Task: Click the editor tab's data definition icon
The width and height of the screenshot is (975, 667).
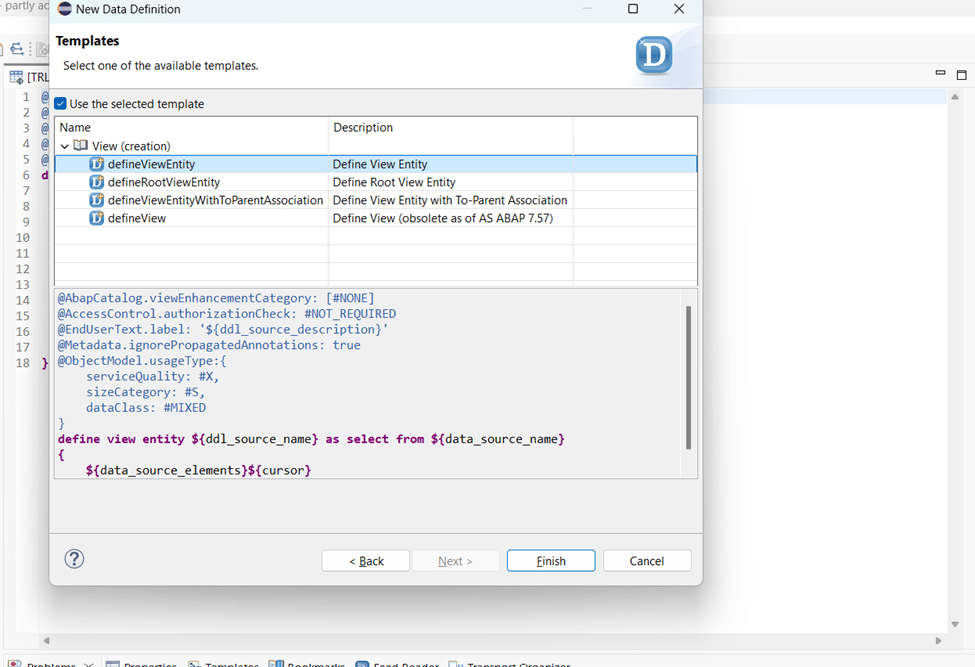Action: [x=16, y=77]
